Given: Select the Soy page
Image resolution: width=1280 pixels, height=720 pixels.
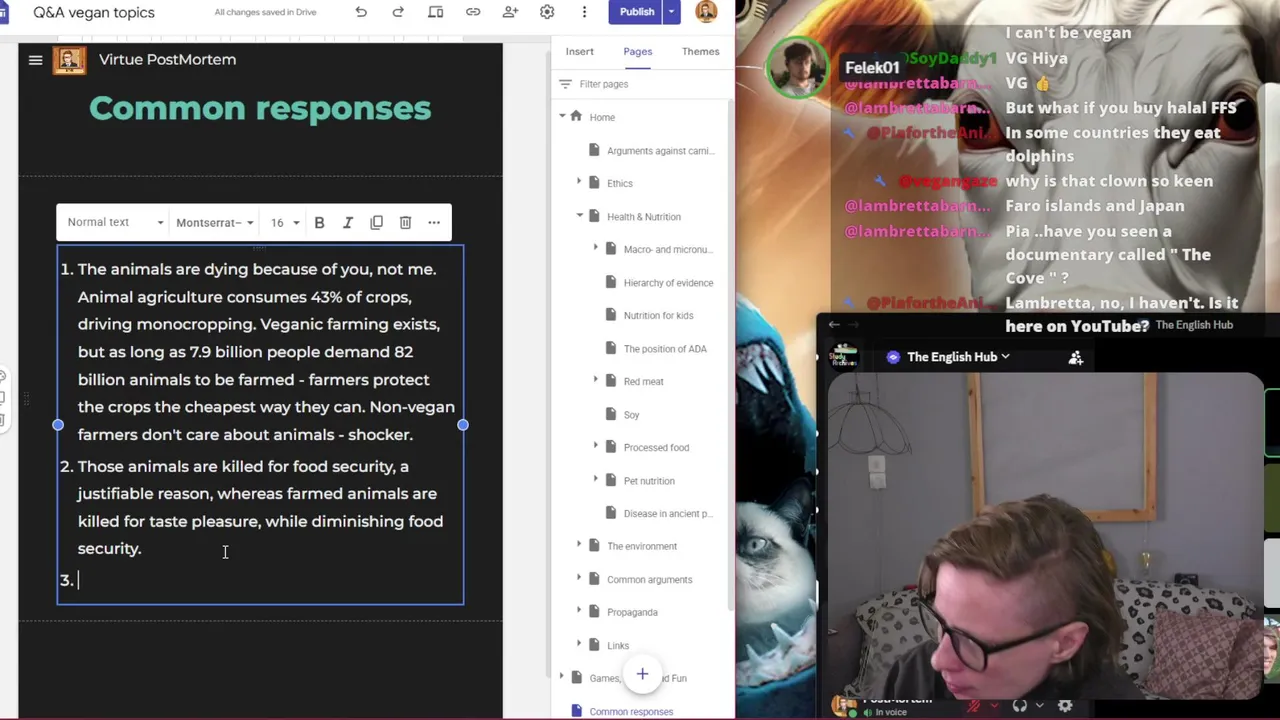Looking at the screenshot, I should click(631, 414).
